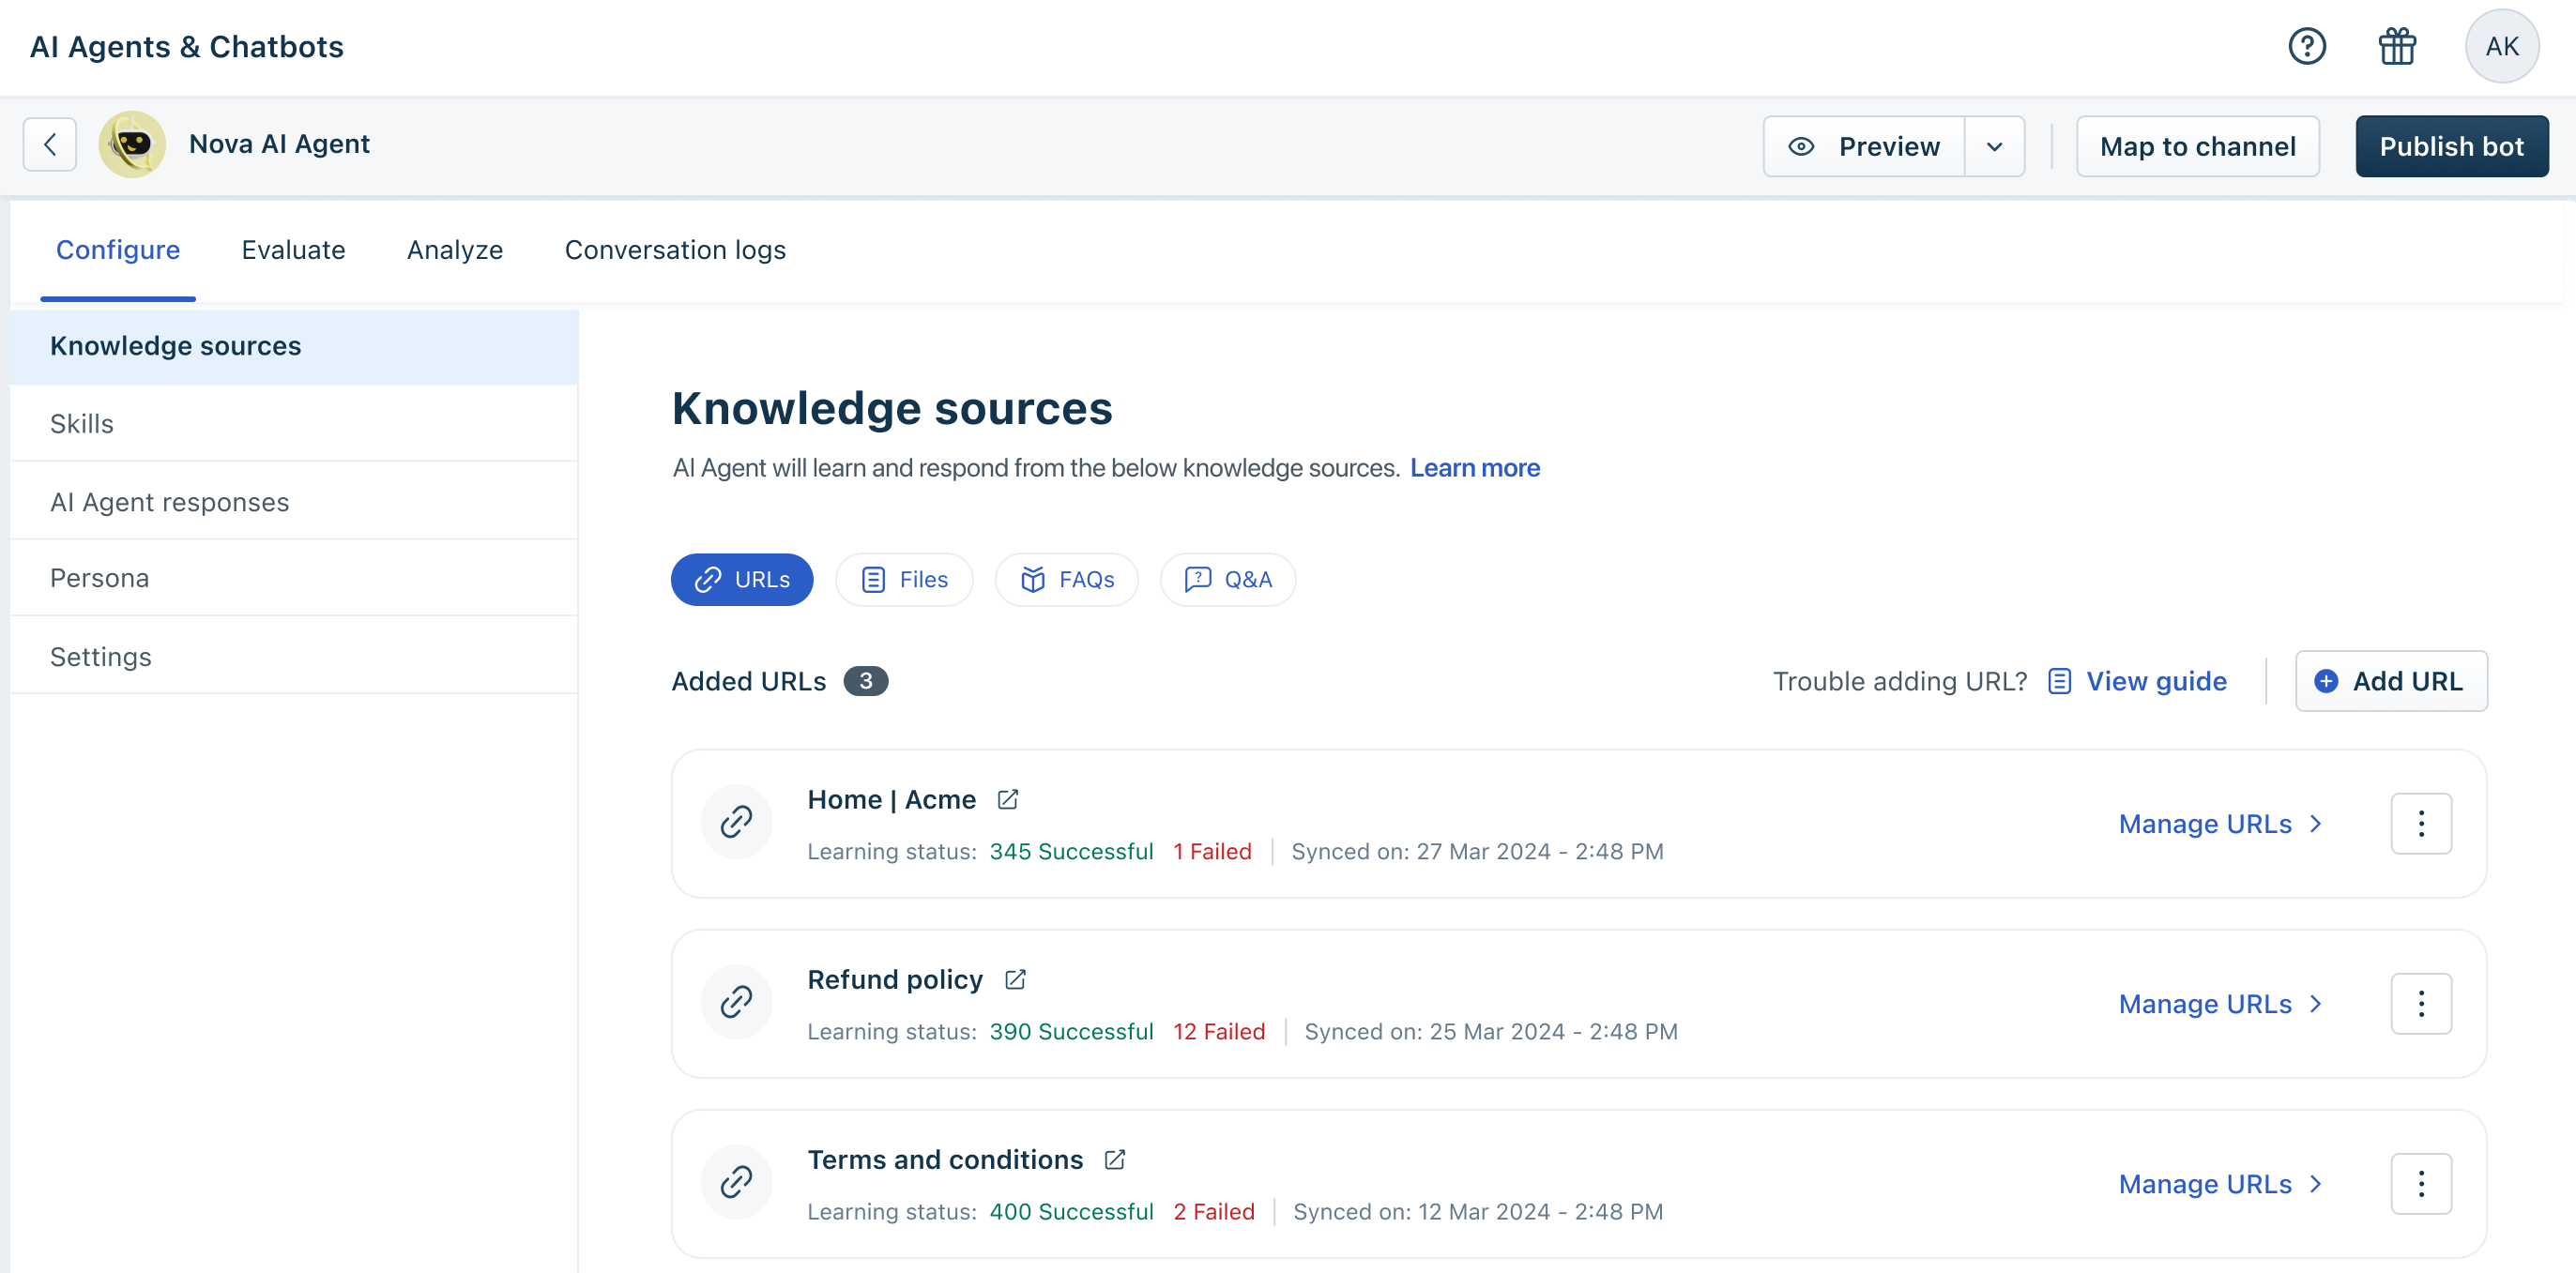Open external link icon beside Home | Acme
2576x1273 pixels.
click(x=1008, y=799)
